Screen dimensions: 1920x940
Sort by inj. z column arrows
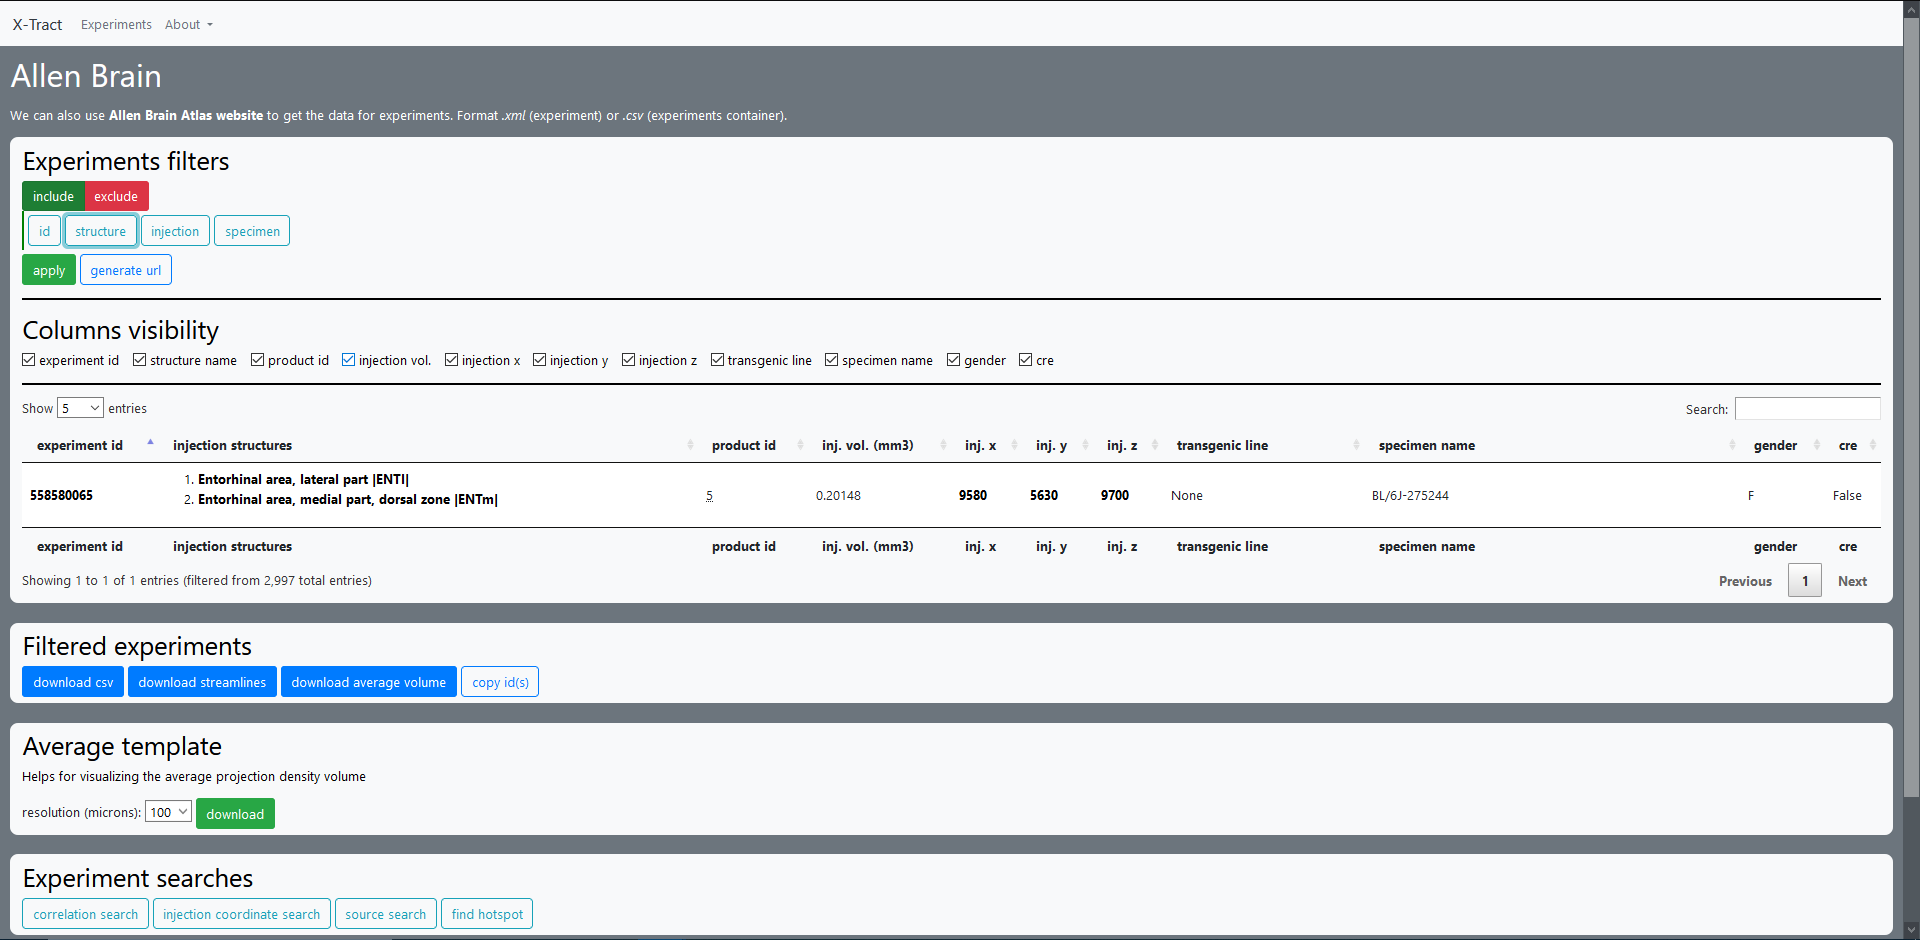coord(1155,445)
